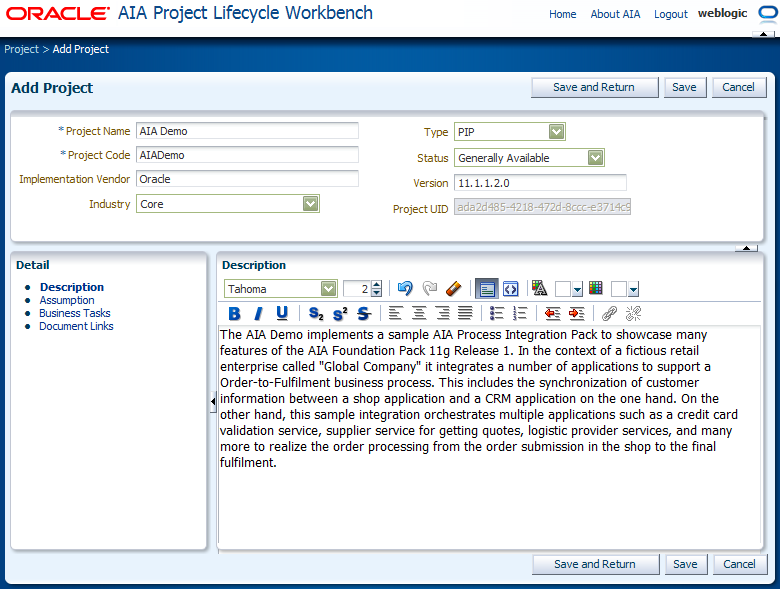Image resolution: width=780 pixels, height=589 pixels.
Task: Apply italic formatting
Action: (258, 313)
